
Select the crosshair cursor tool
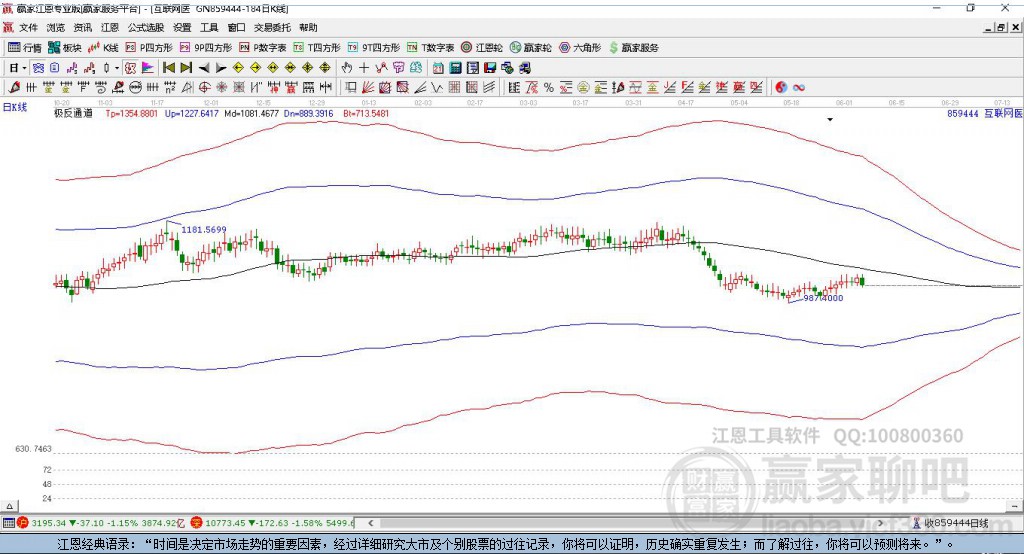click(364, 68)
